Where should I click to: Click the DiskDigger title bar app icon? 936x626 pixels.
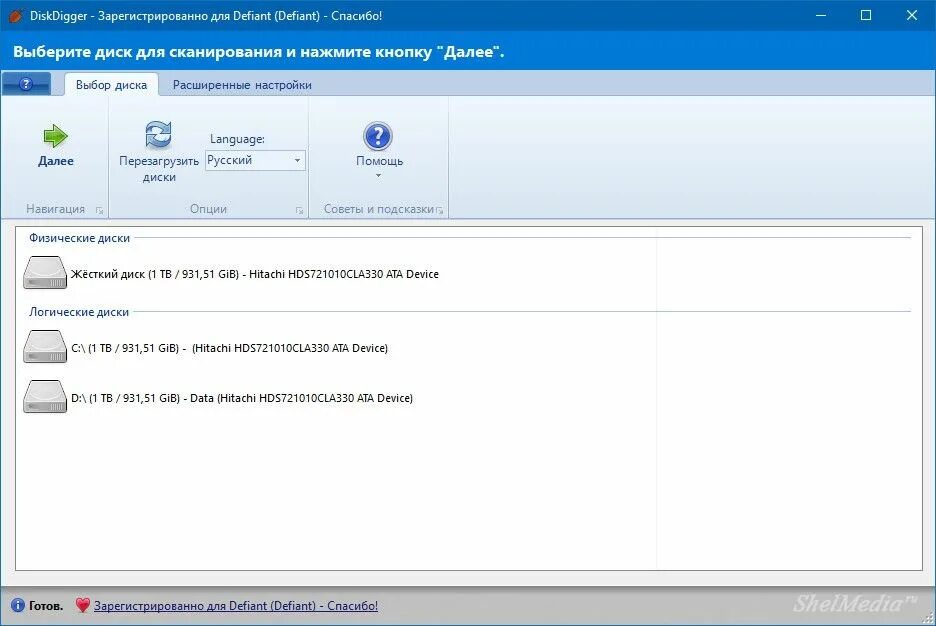point(16,16)
